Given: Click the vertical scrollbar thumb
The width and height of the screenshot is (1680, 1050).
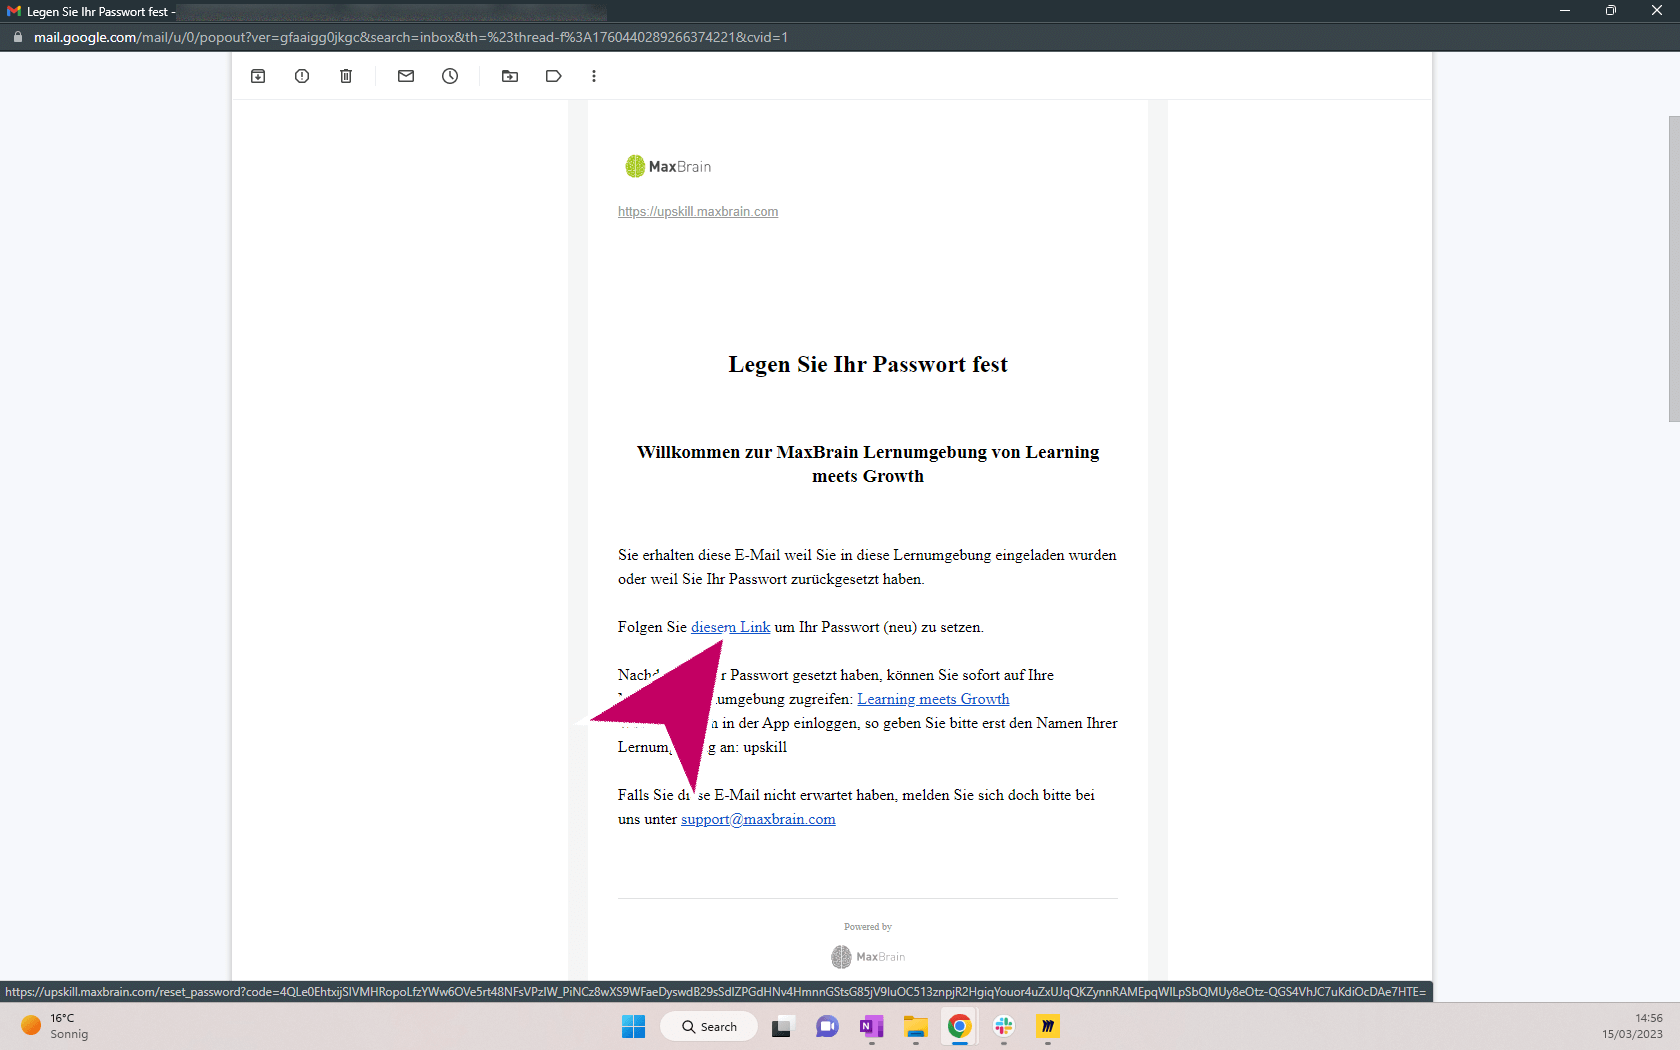Looking at the screenshot, I should pos(1674,268).
